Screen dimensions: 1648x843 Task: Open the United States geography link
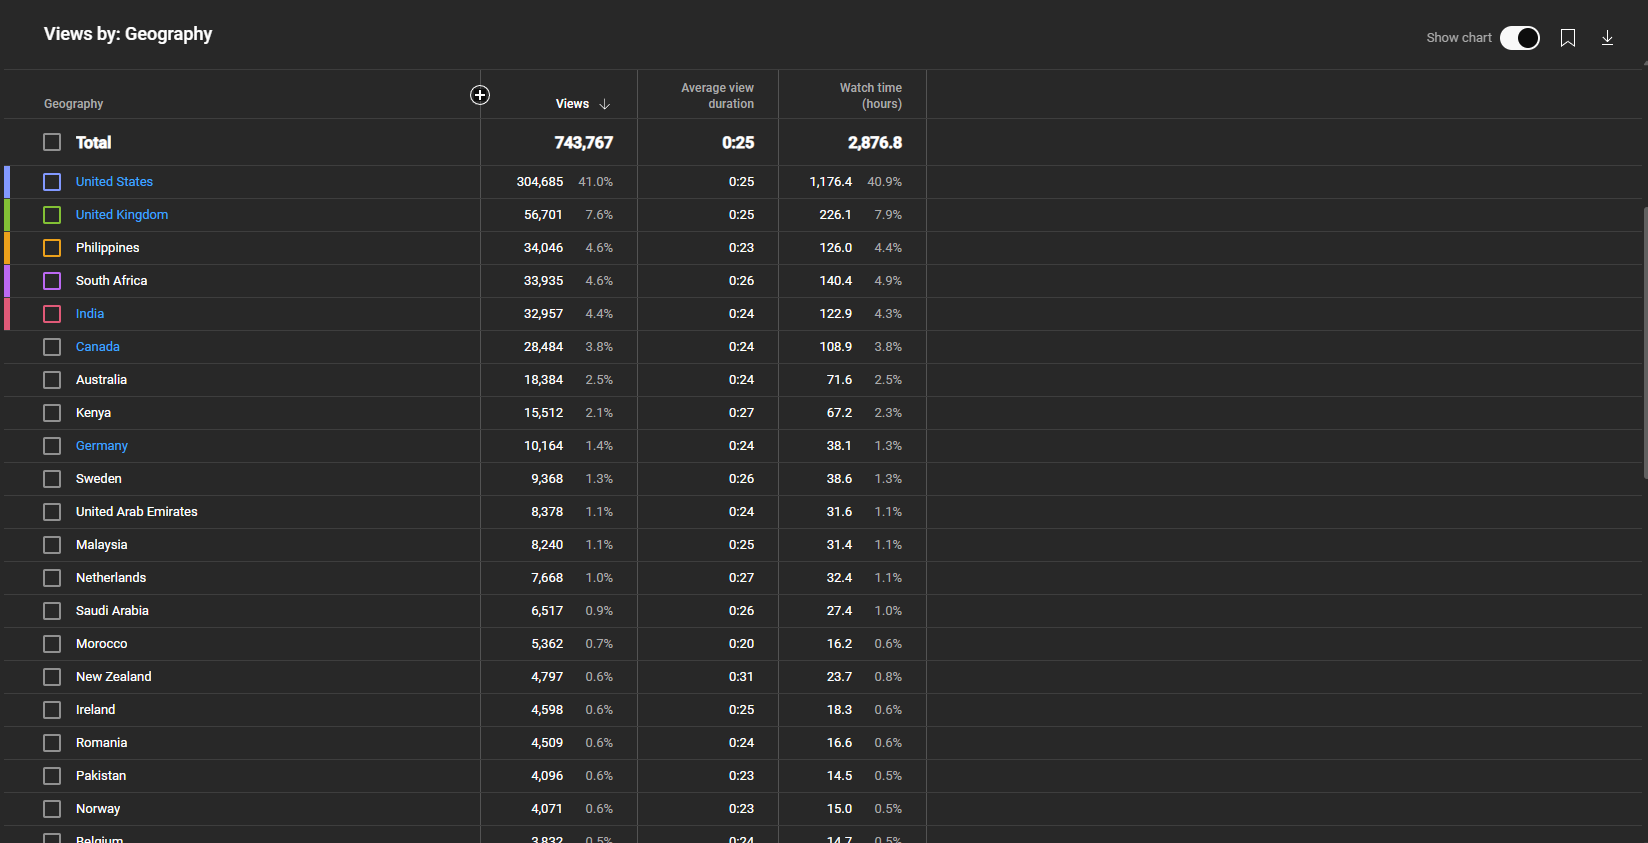[114, 182]
